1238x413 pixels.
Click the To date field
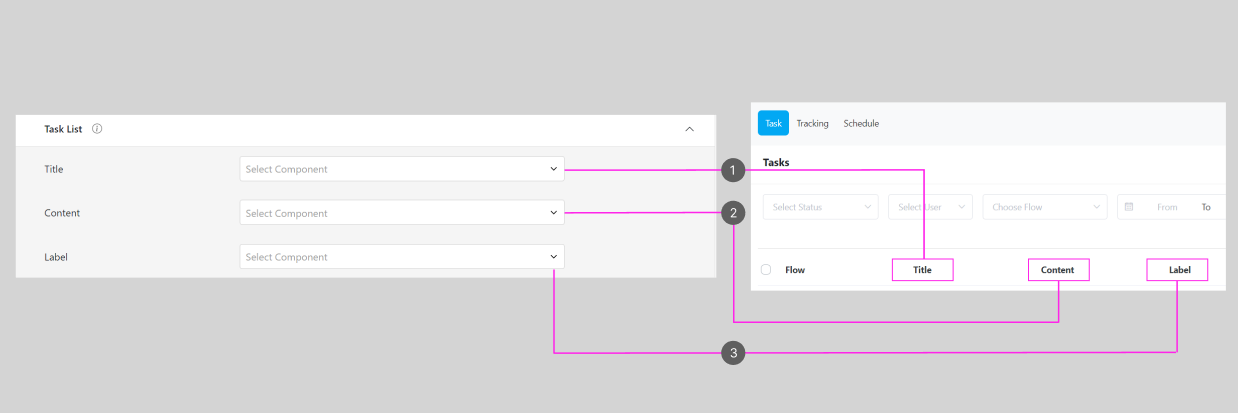coord(1206,207)
